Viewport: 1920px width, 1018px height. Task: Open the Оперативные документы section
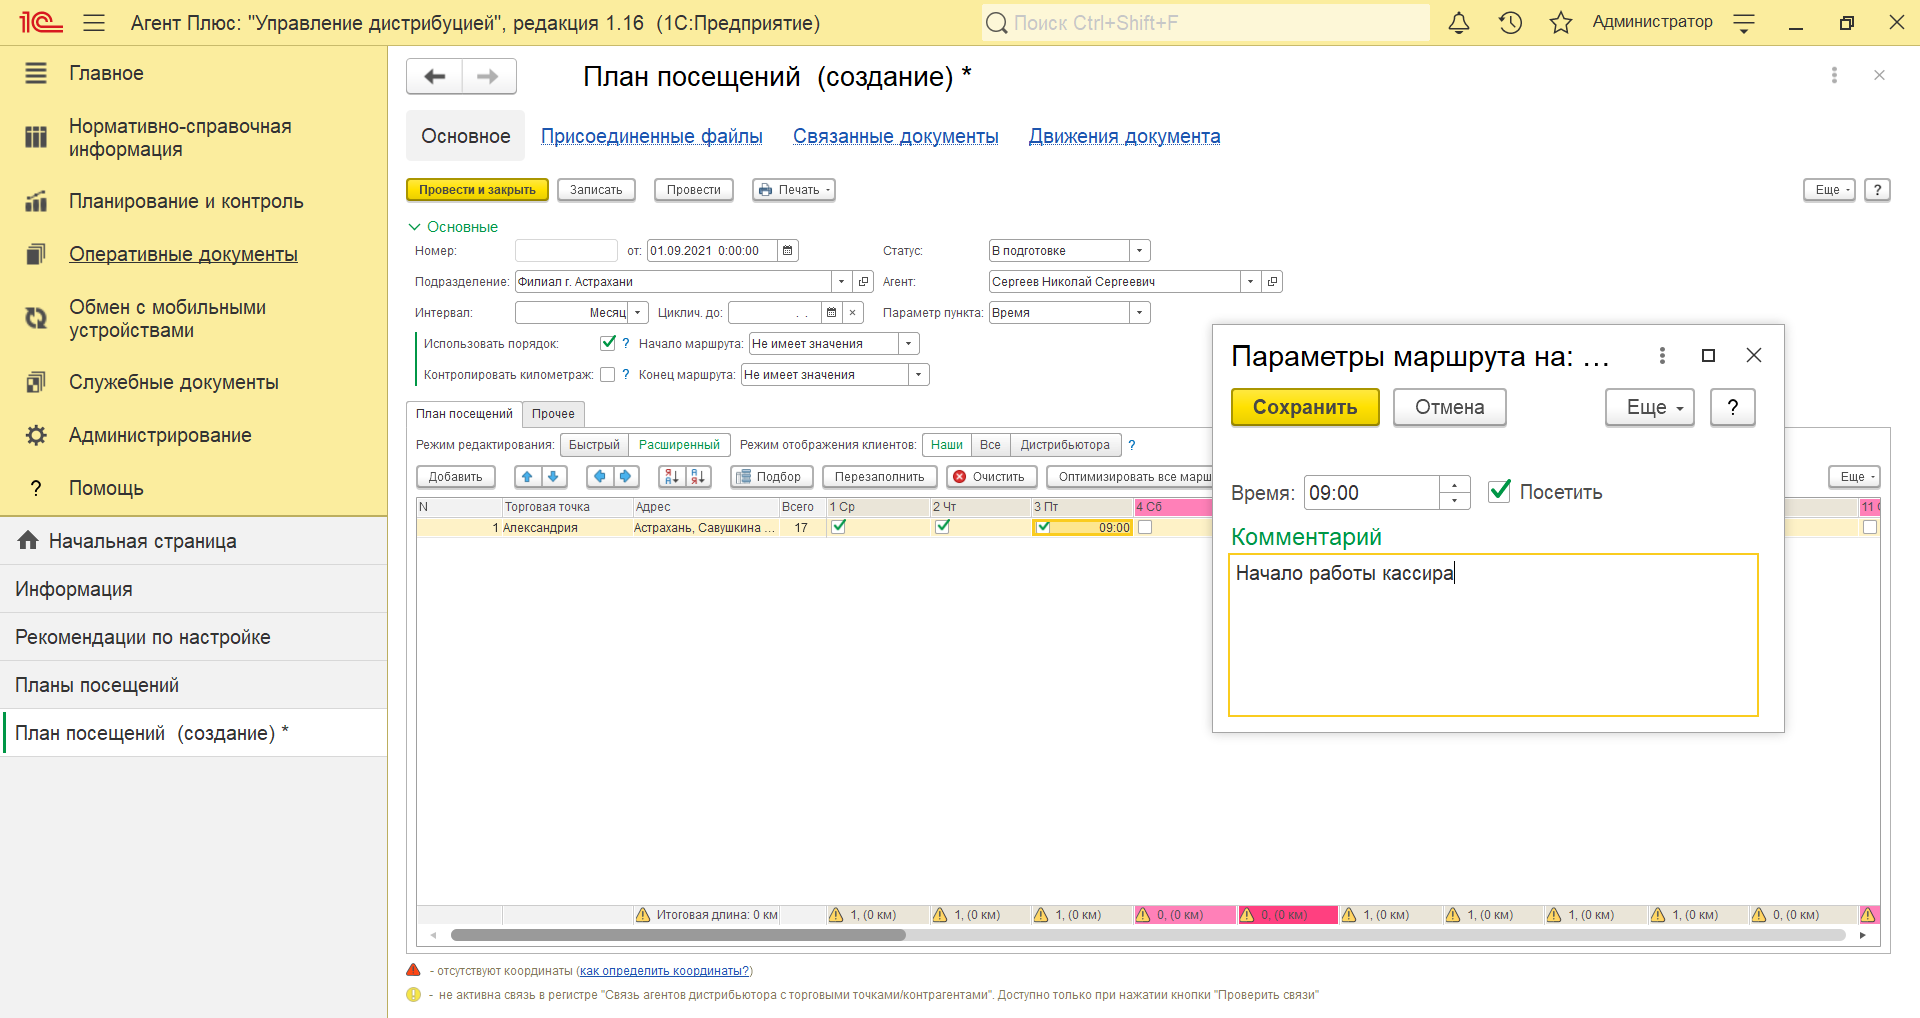183,254
